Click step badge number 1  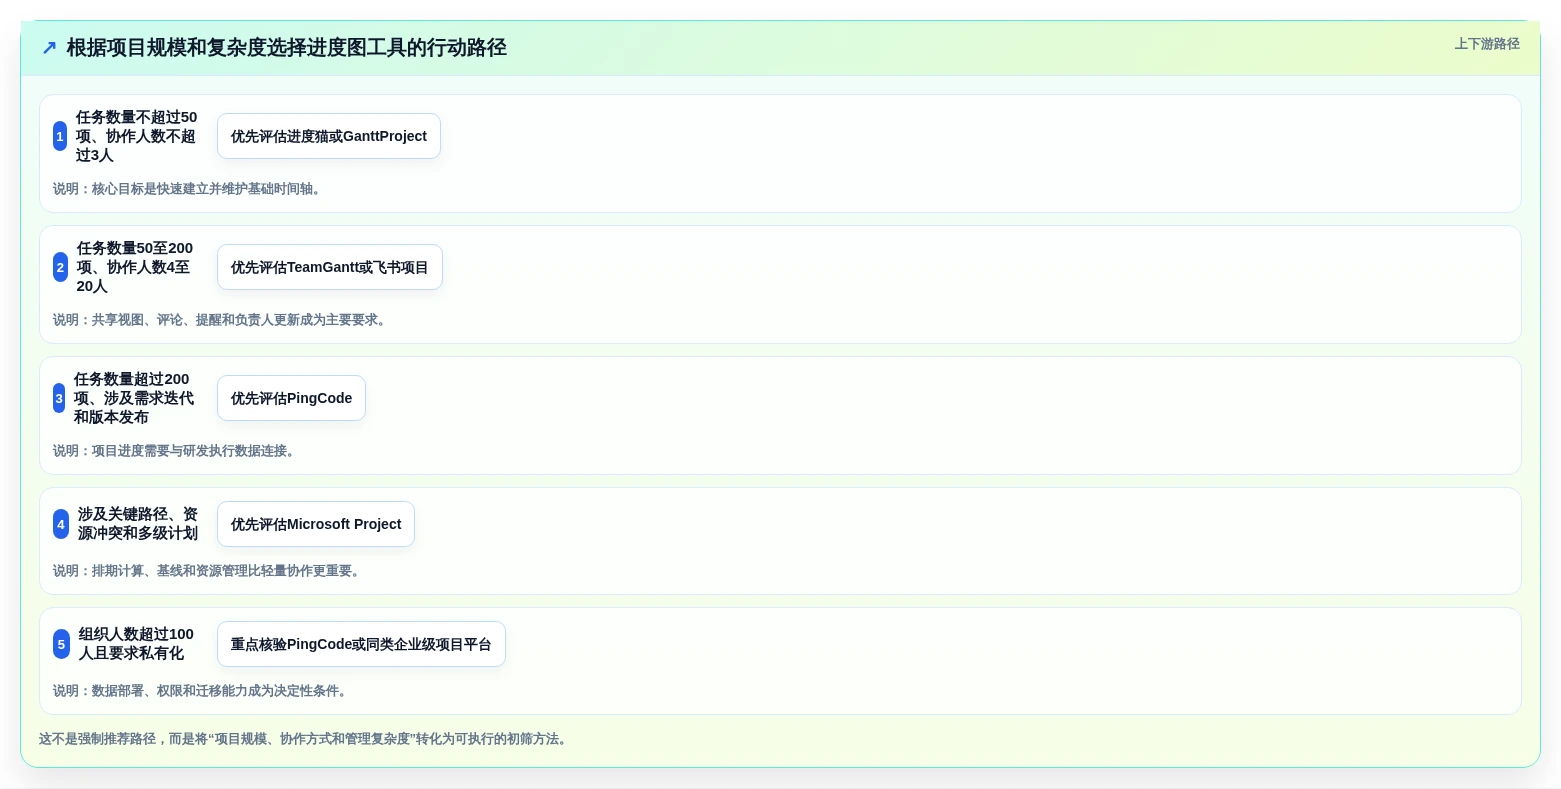click(x=60, y=136)
